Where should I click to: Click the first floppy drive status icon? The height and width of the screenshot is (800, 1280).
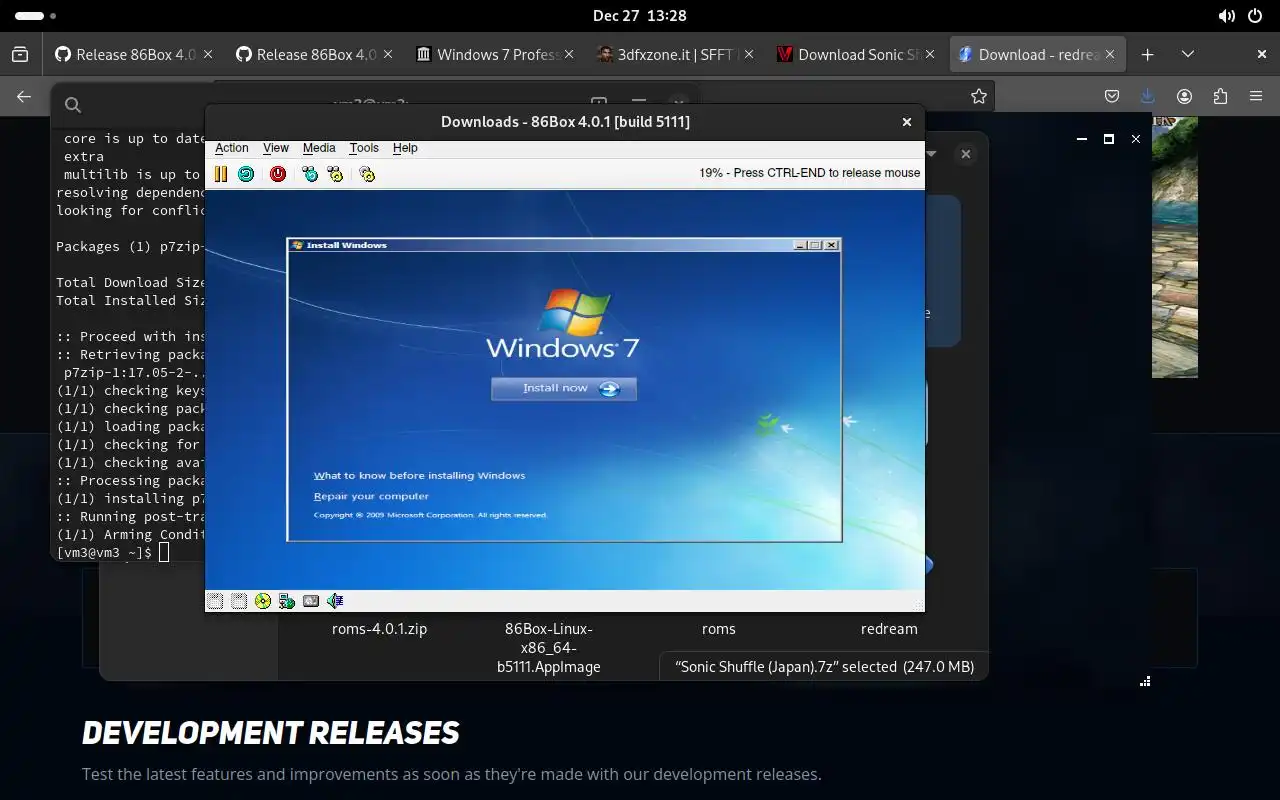pyautogui.click(x=214, y=601)
